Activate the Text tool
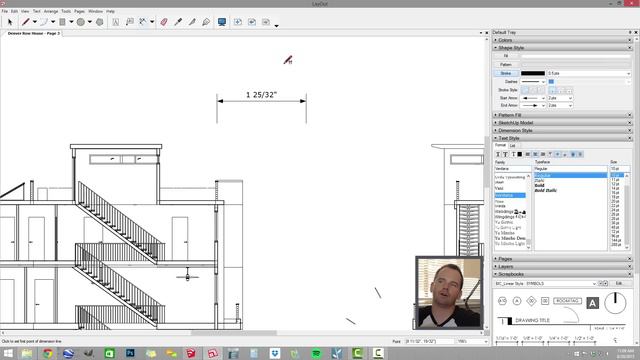Viewport: 640px width, 360px height. tap(116, 22)
